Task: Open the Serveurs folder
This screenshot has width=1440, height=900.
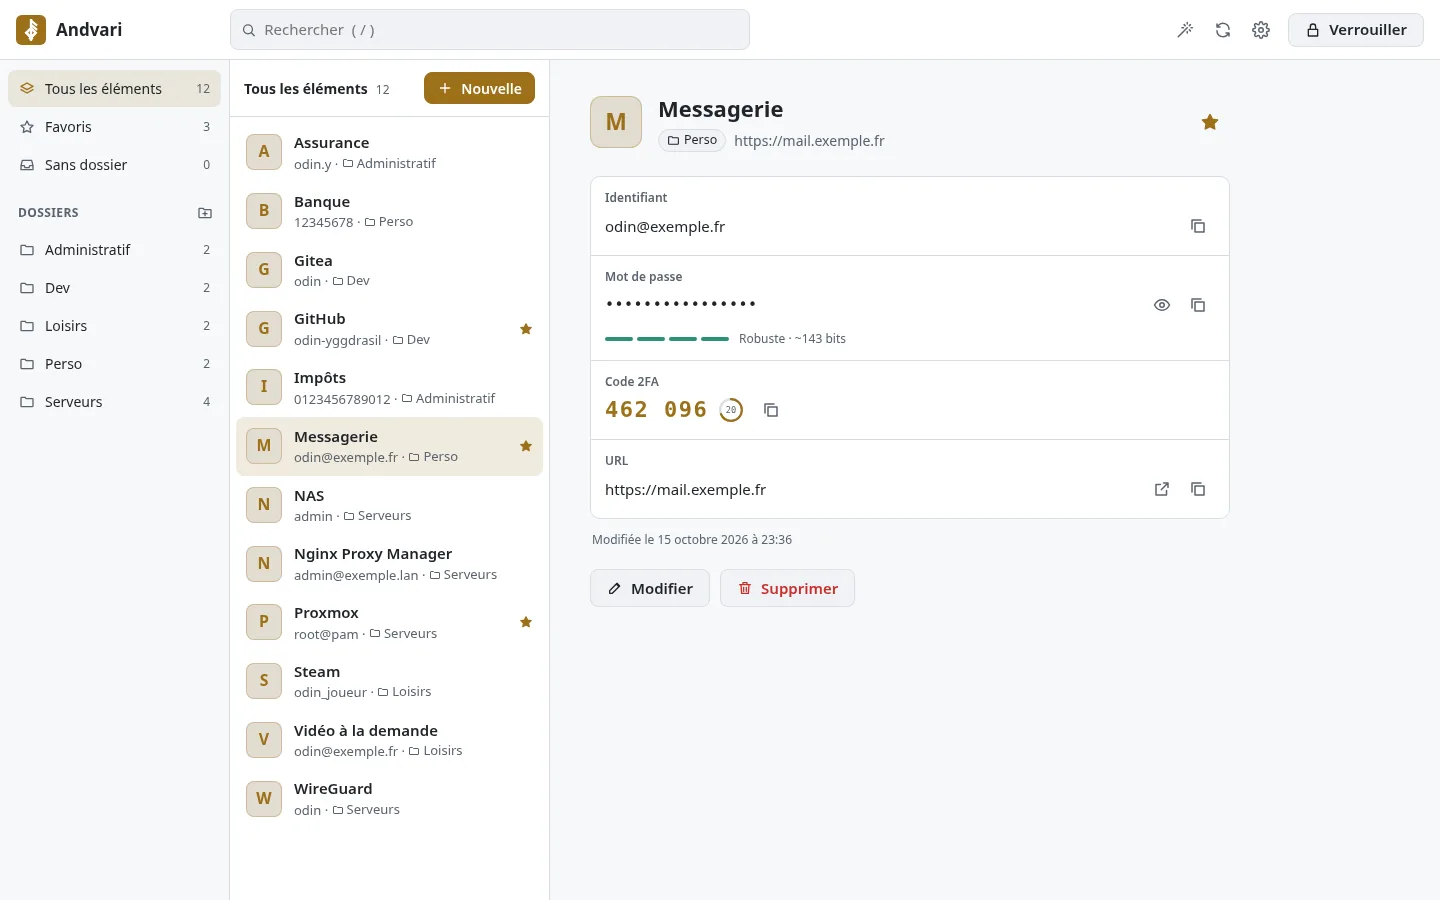Action: (114, 402)
